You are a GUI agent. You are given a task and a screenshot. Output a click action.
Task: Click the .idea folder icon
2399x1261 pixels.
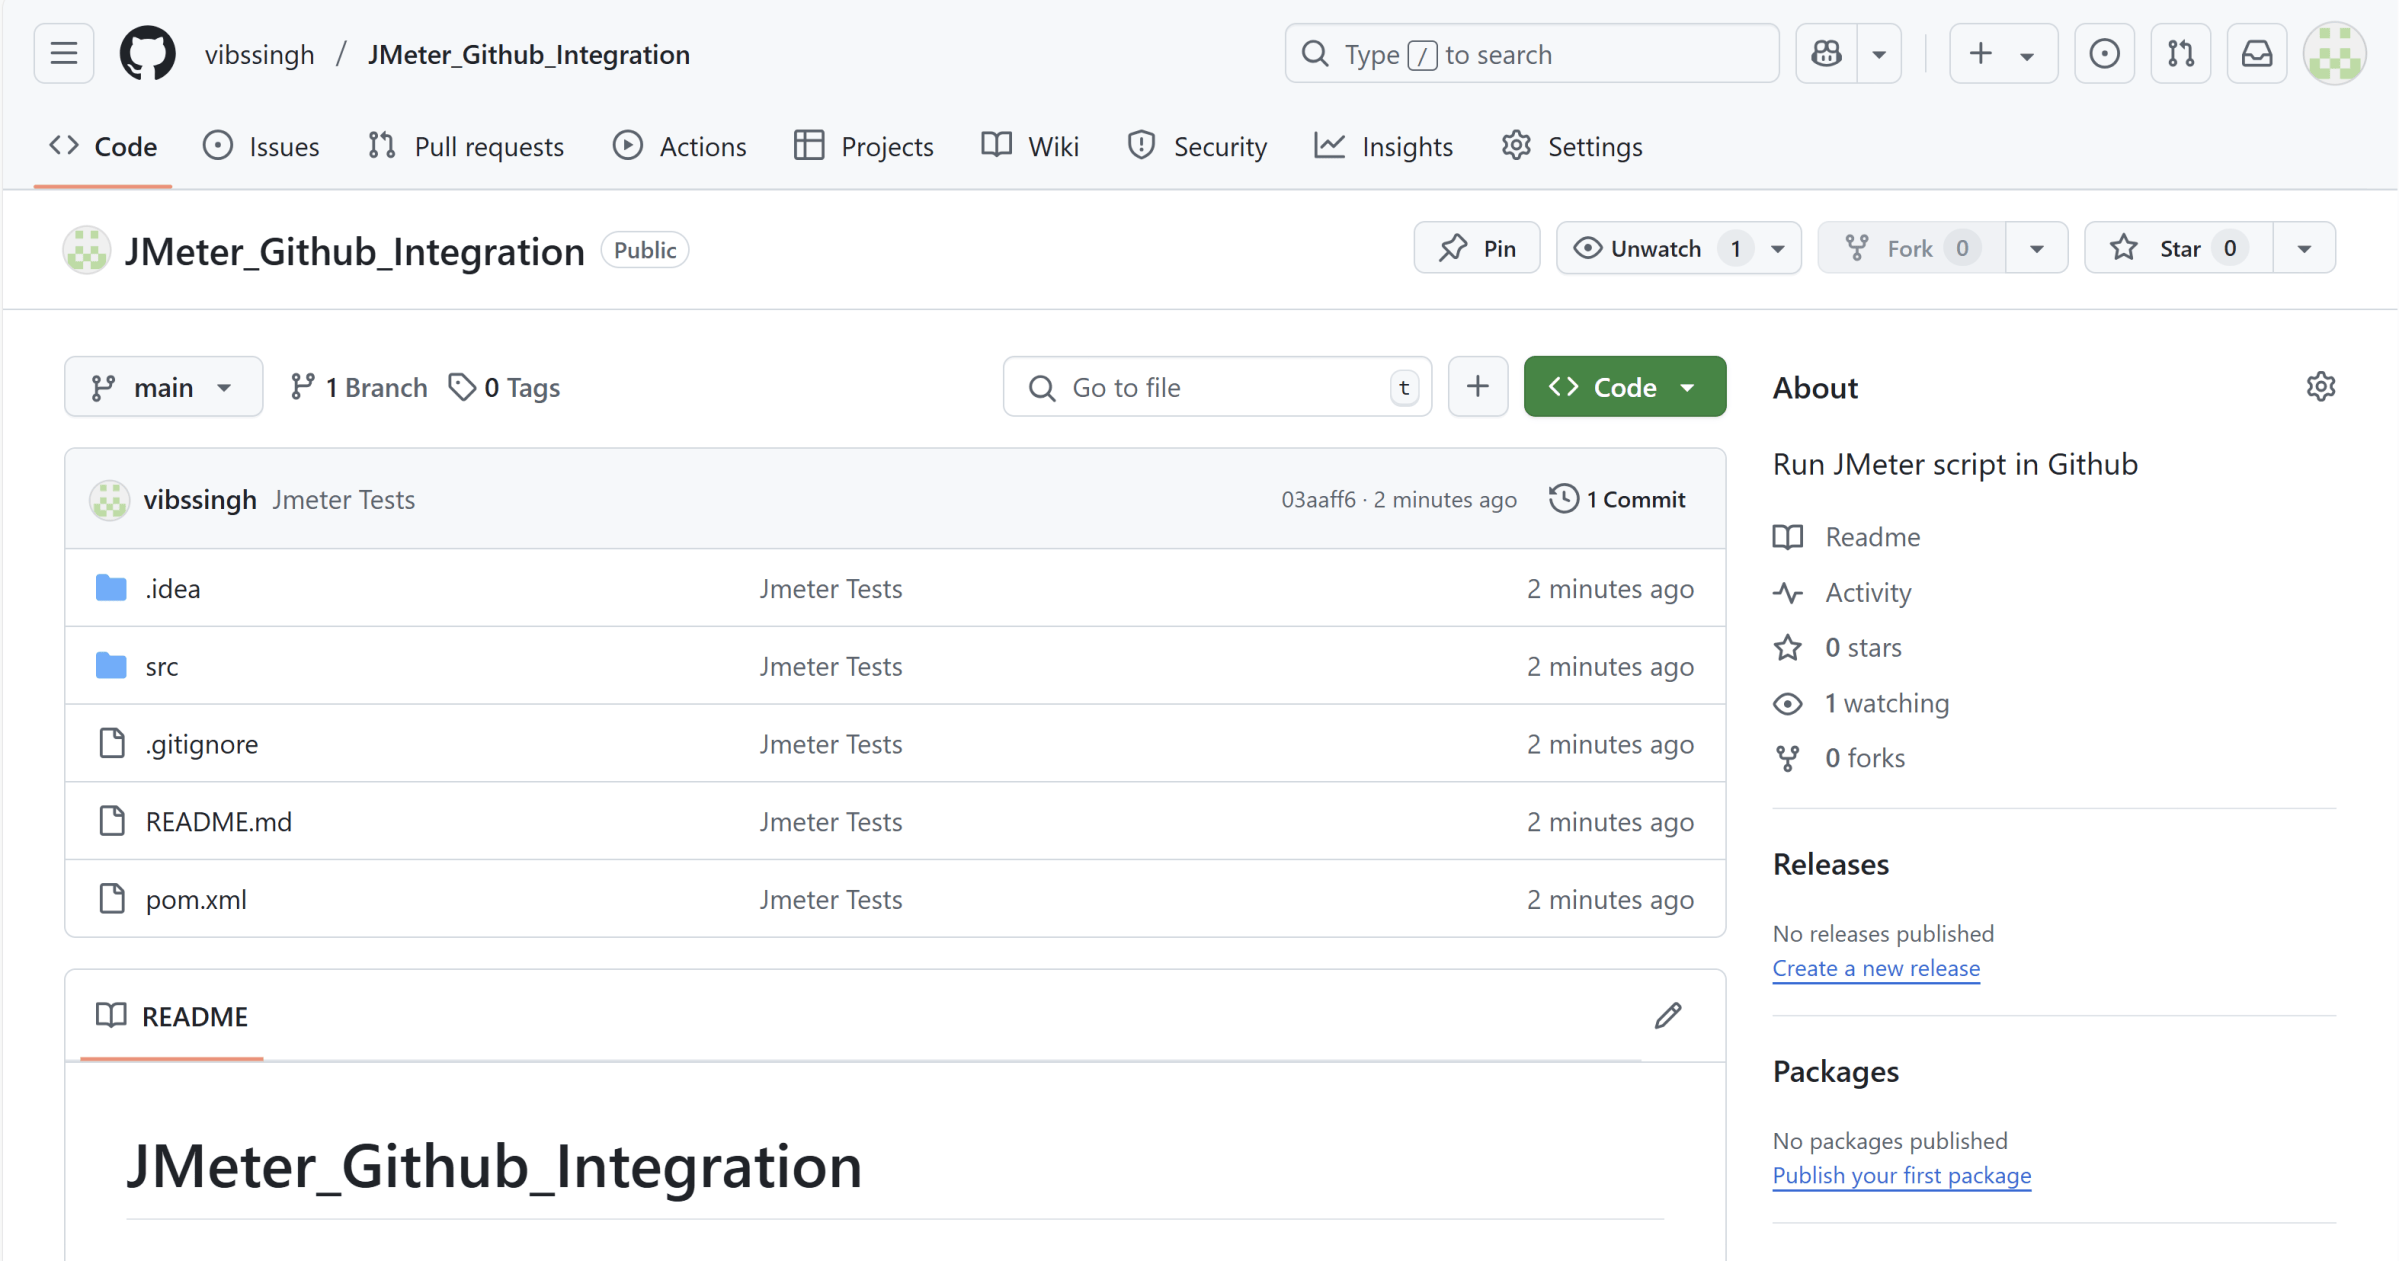[111, 588]
